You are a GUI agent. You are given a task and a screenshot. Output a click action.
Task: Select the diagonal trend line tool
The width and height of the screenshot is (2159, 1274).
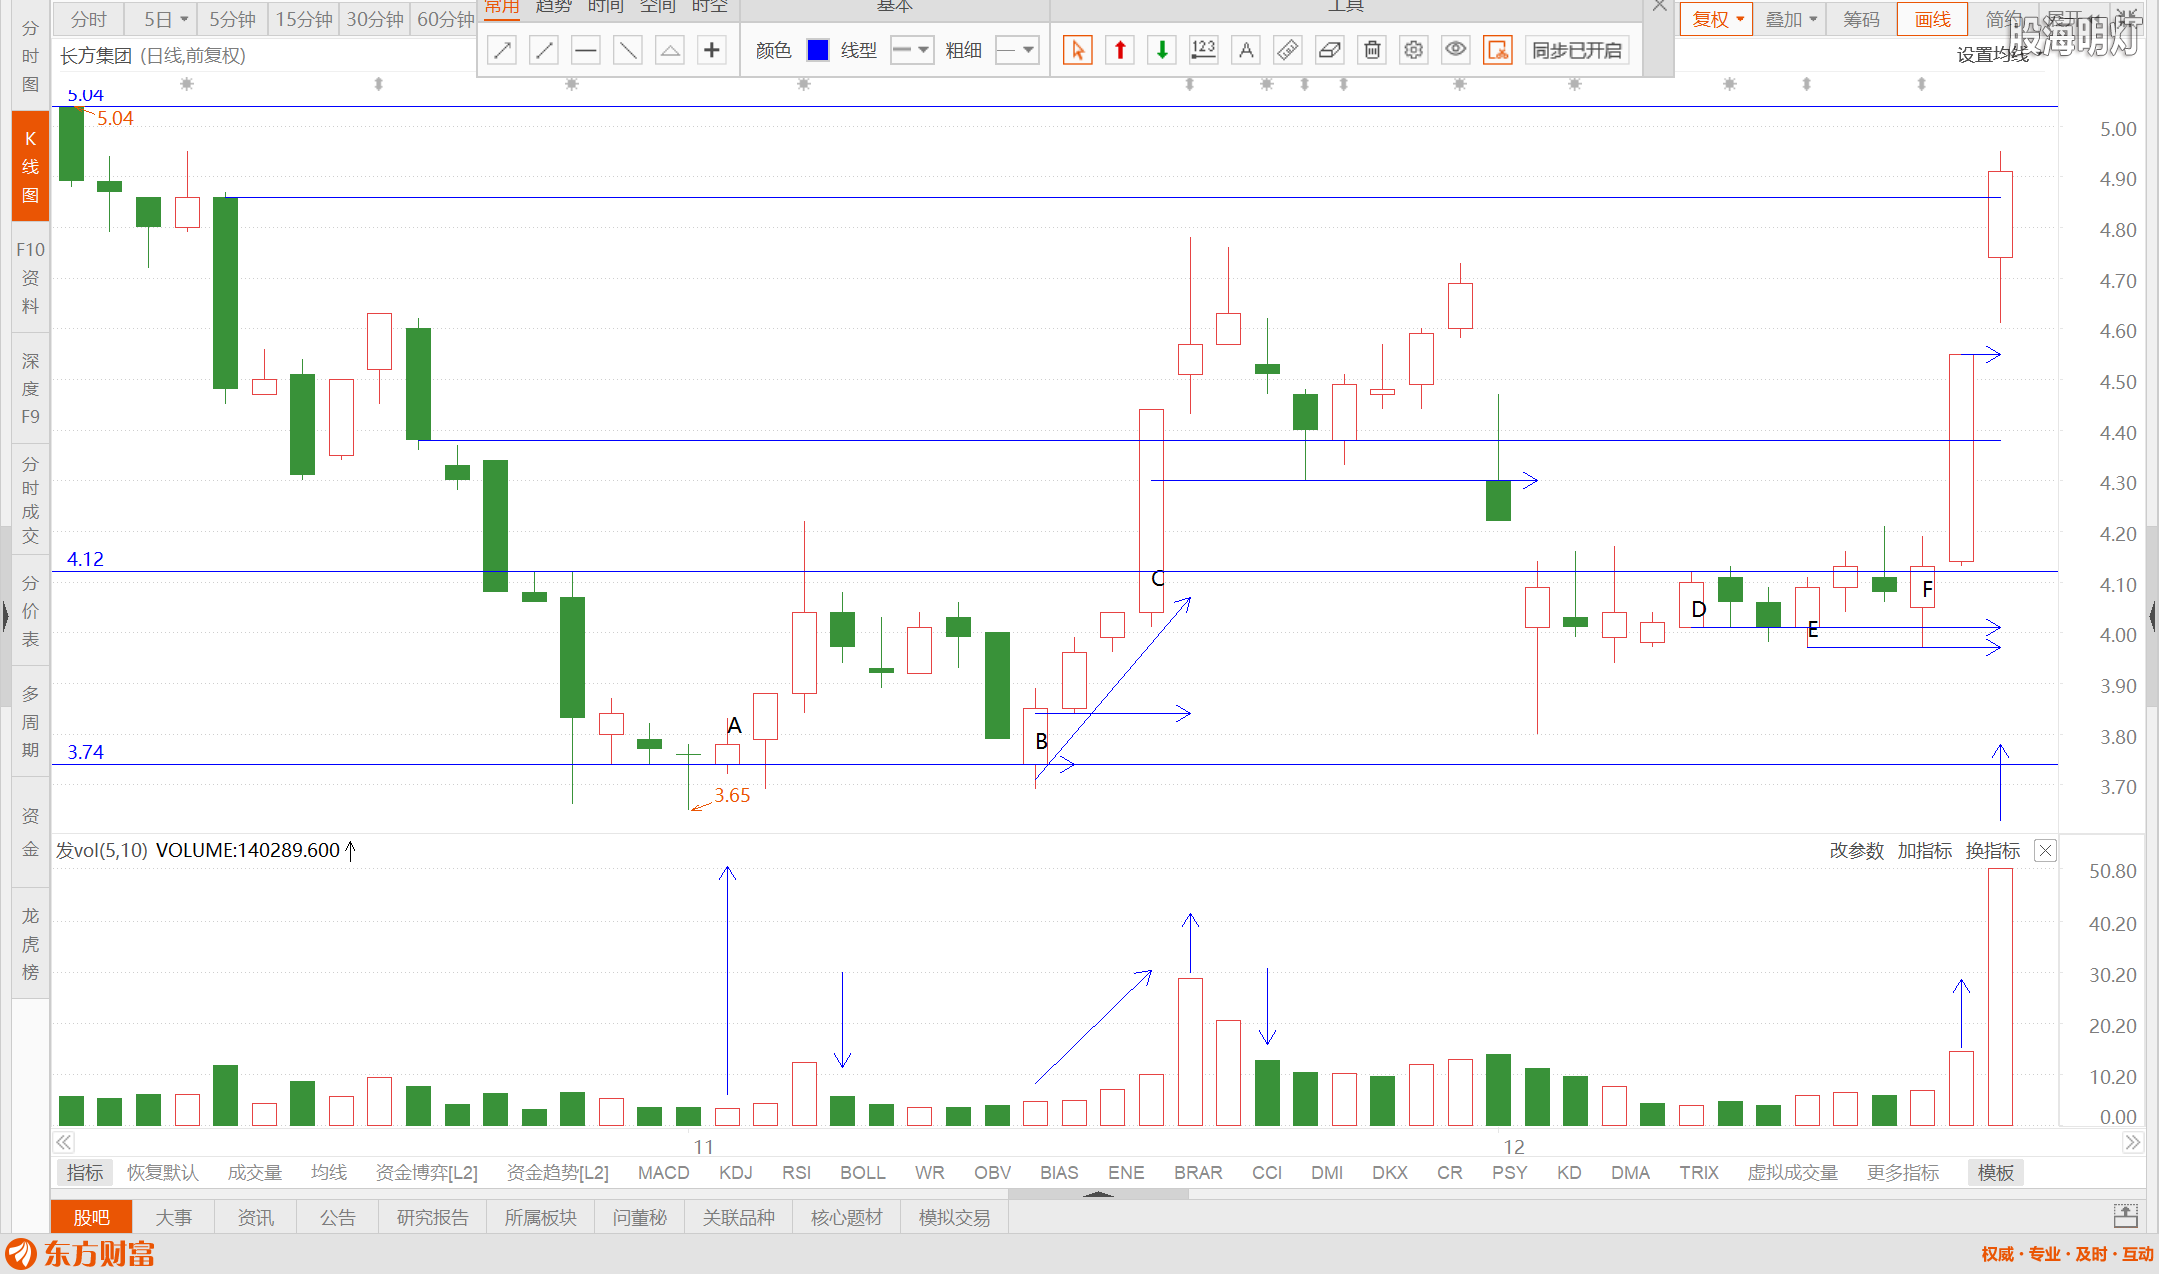click(628, 50)
